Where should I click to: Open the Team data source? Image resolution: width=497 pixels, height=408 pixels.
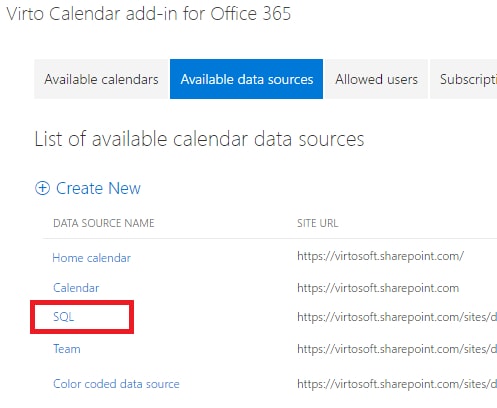point(67,349)
